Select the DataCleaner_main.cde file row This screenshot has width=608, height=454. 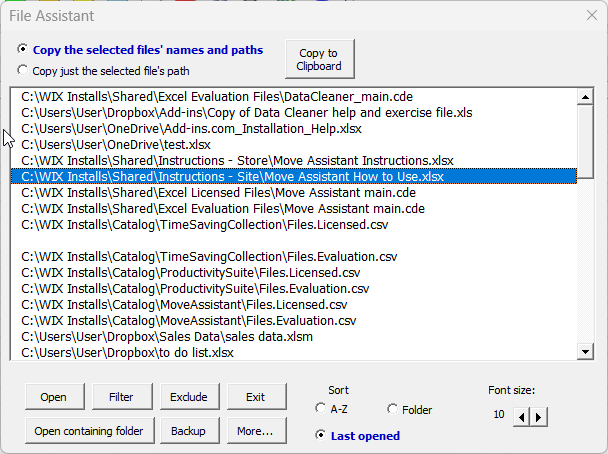(x=294, y=97)
